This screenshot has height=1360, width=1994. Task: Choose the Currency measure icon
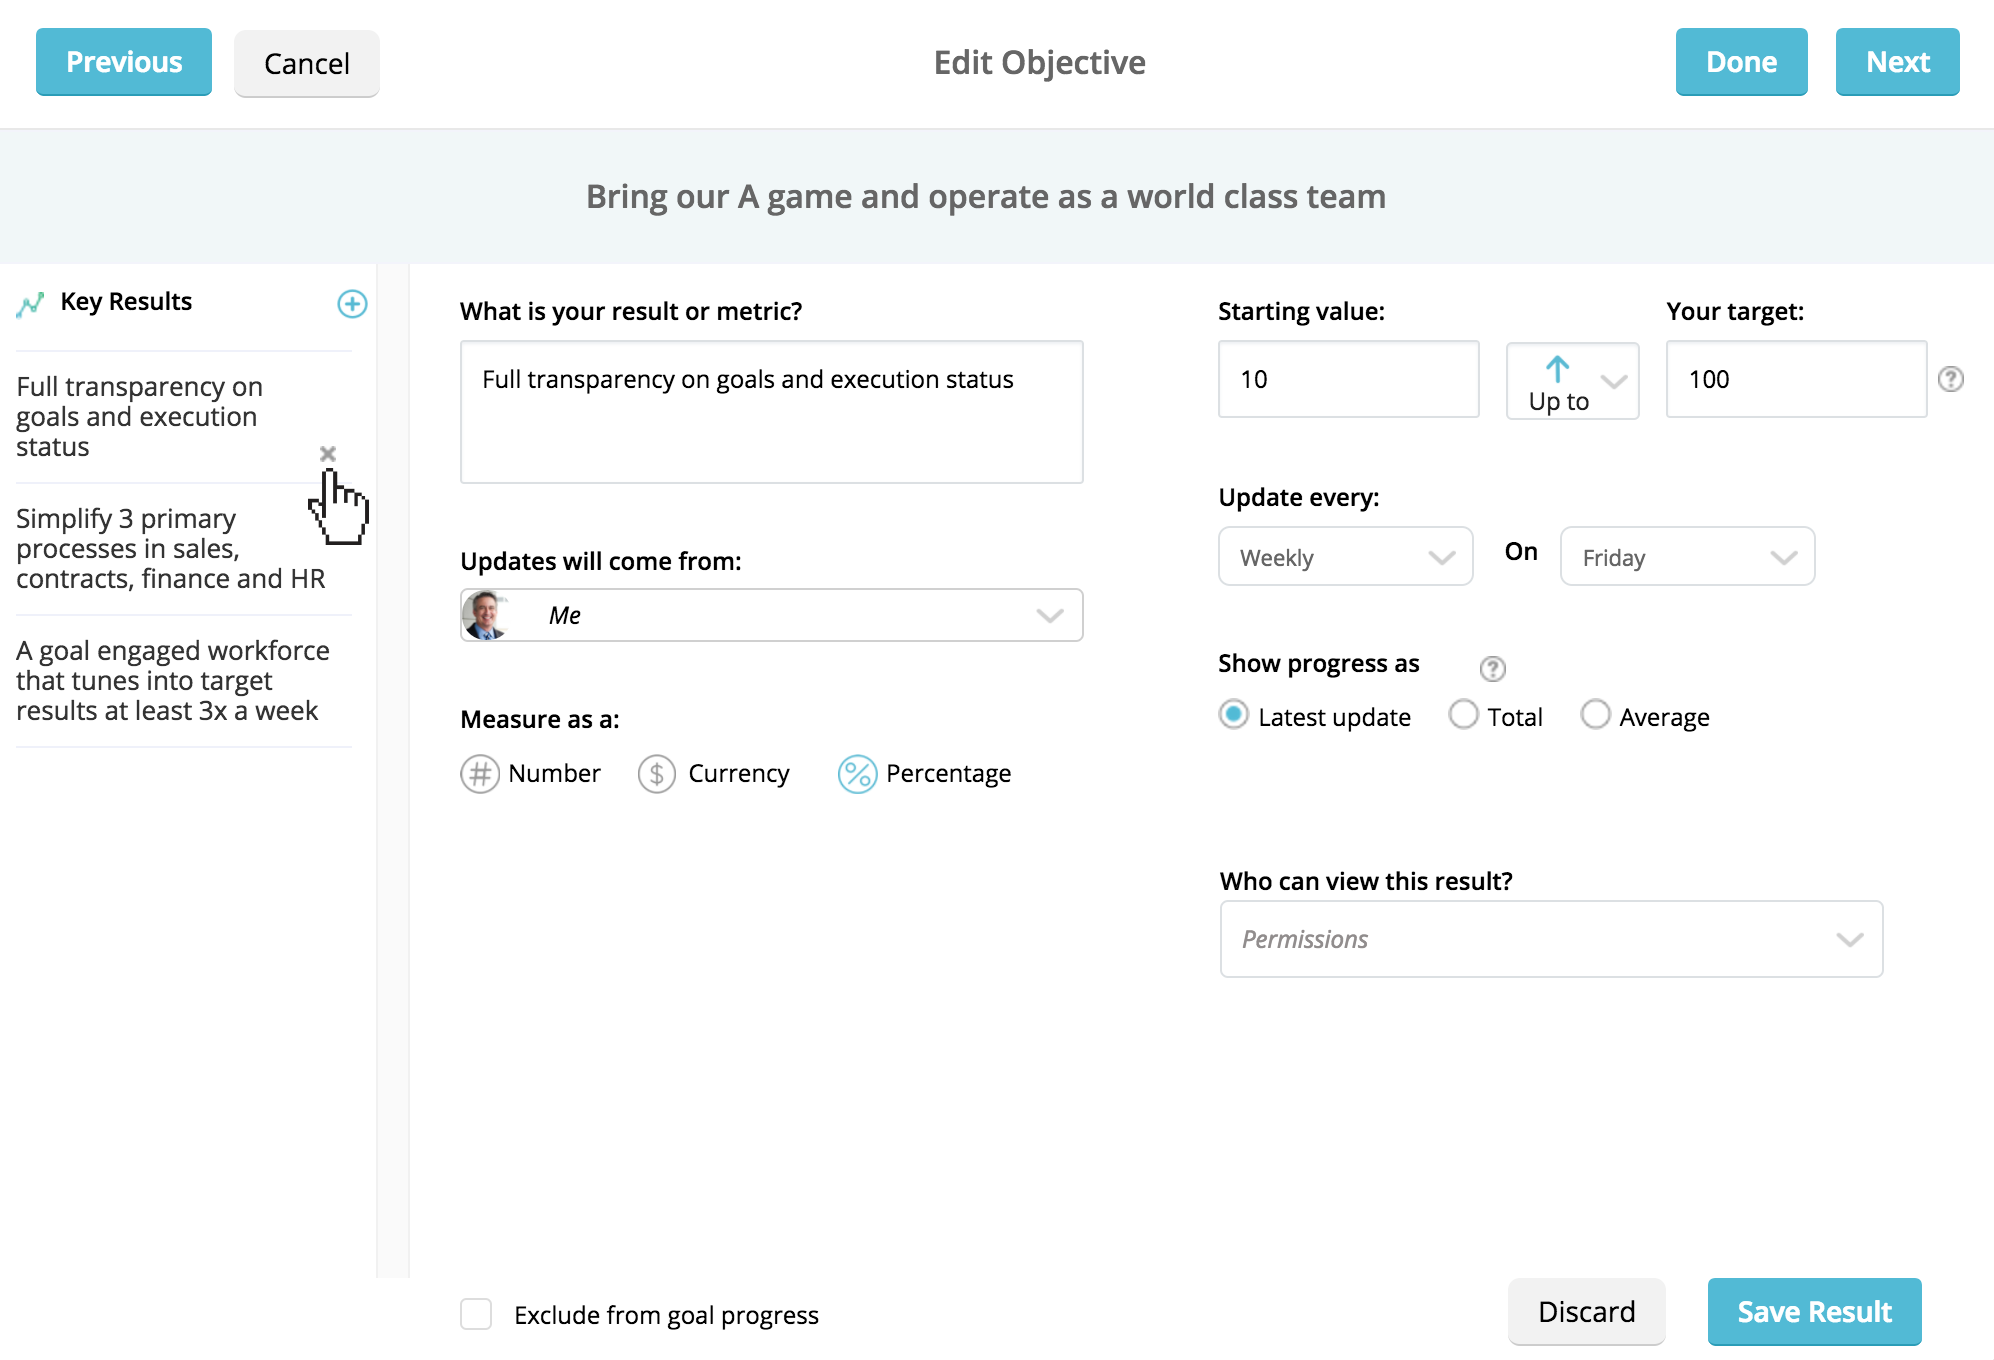(657, 774)
